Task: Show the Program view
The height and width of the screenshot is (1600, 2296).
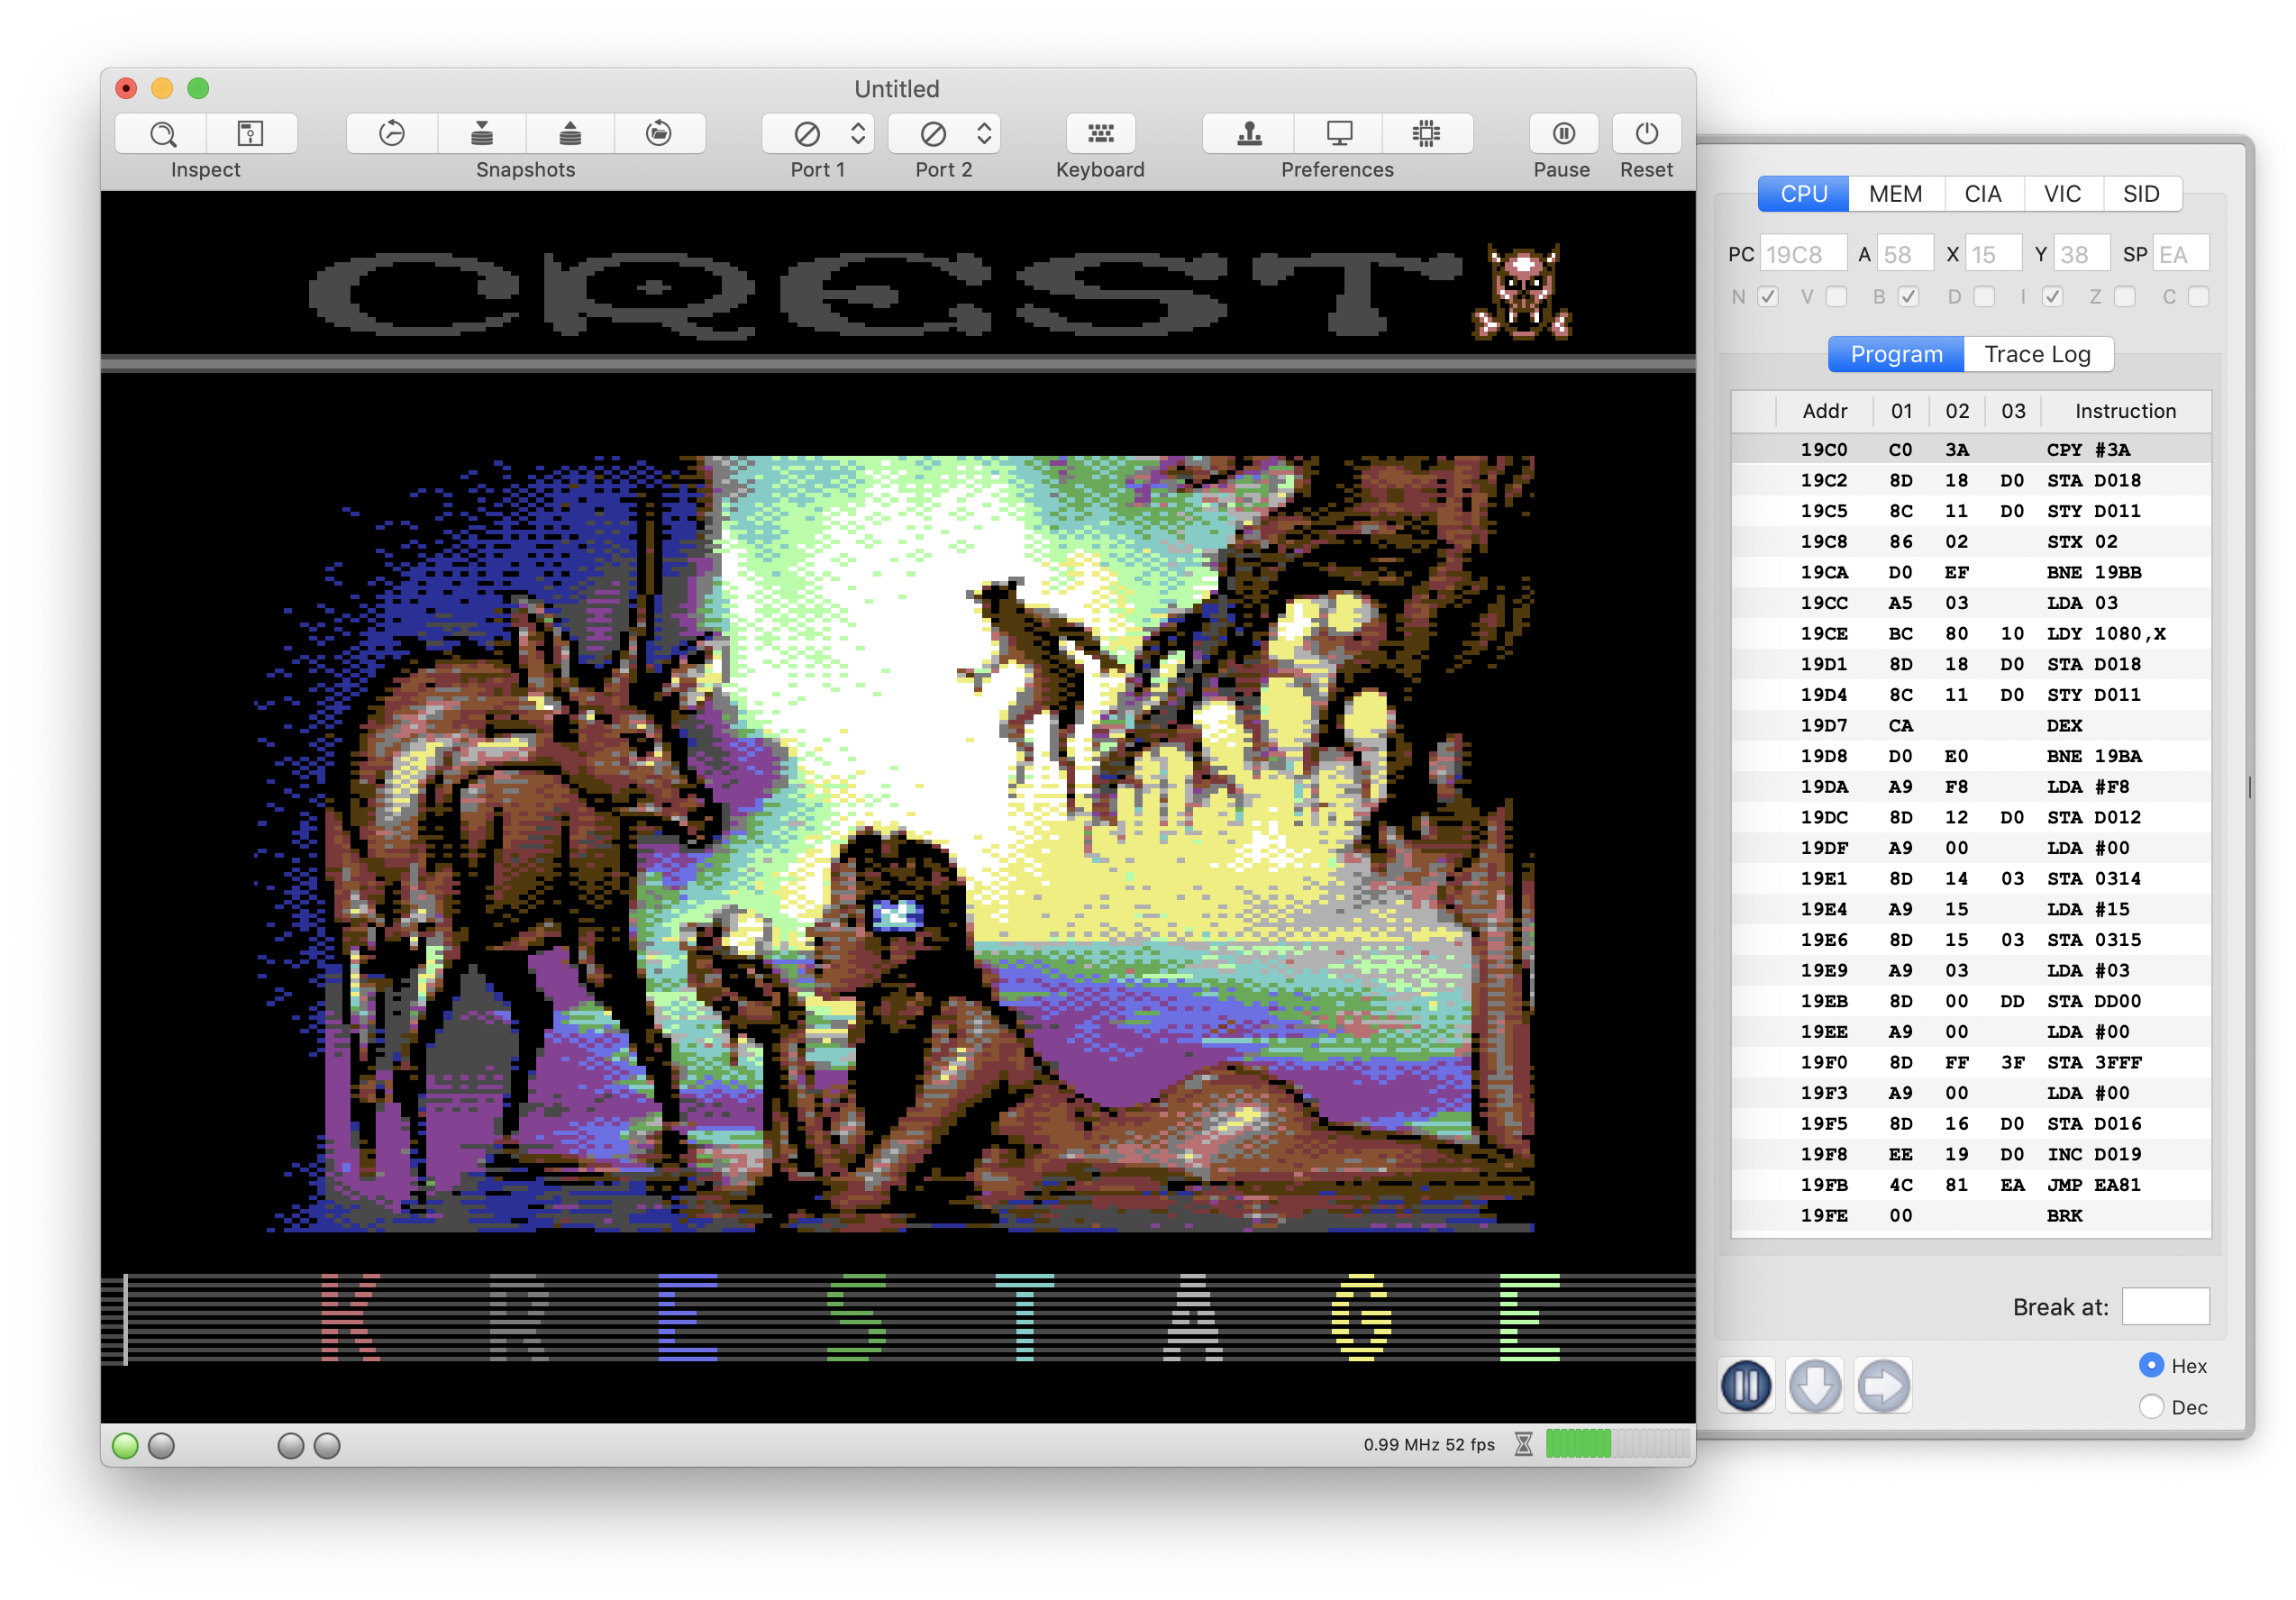Action: 1896,354
